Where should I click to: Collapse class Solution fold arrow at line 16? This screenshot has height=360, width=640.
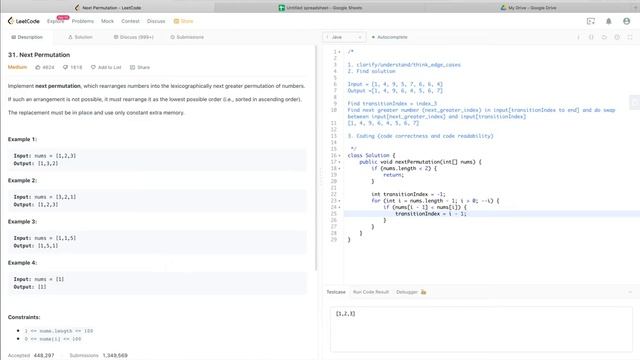[x=339, y=156]
